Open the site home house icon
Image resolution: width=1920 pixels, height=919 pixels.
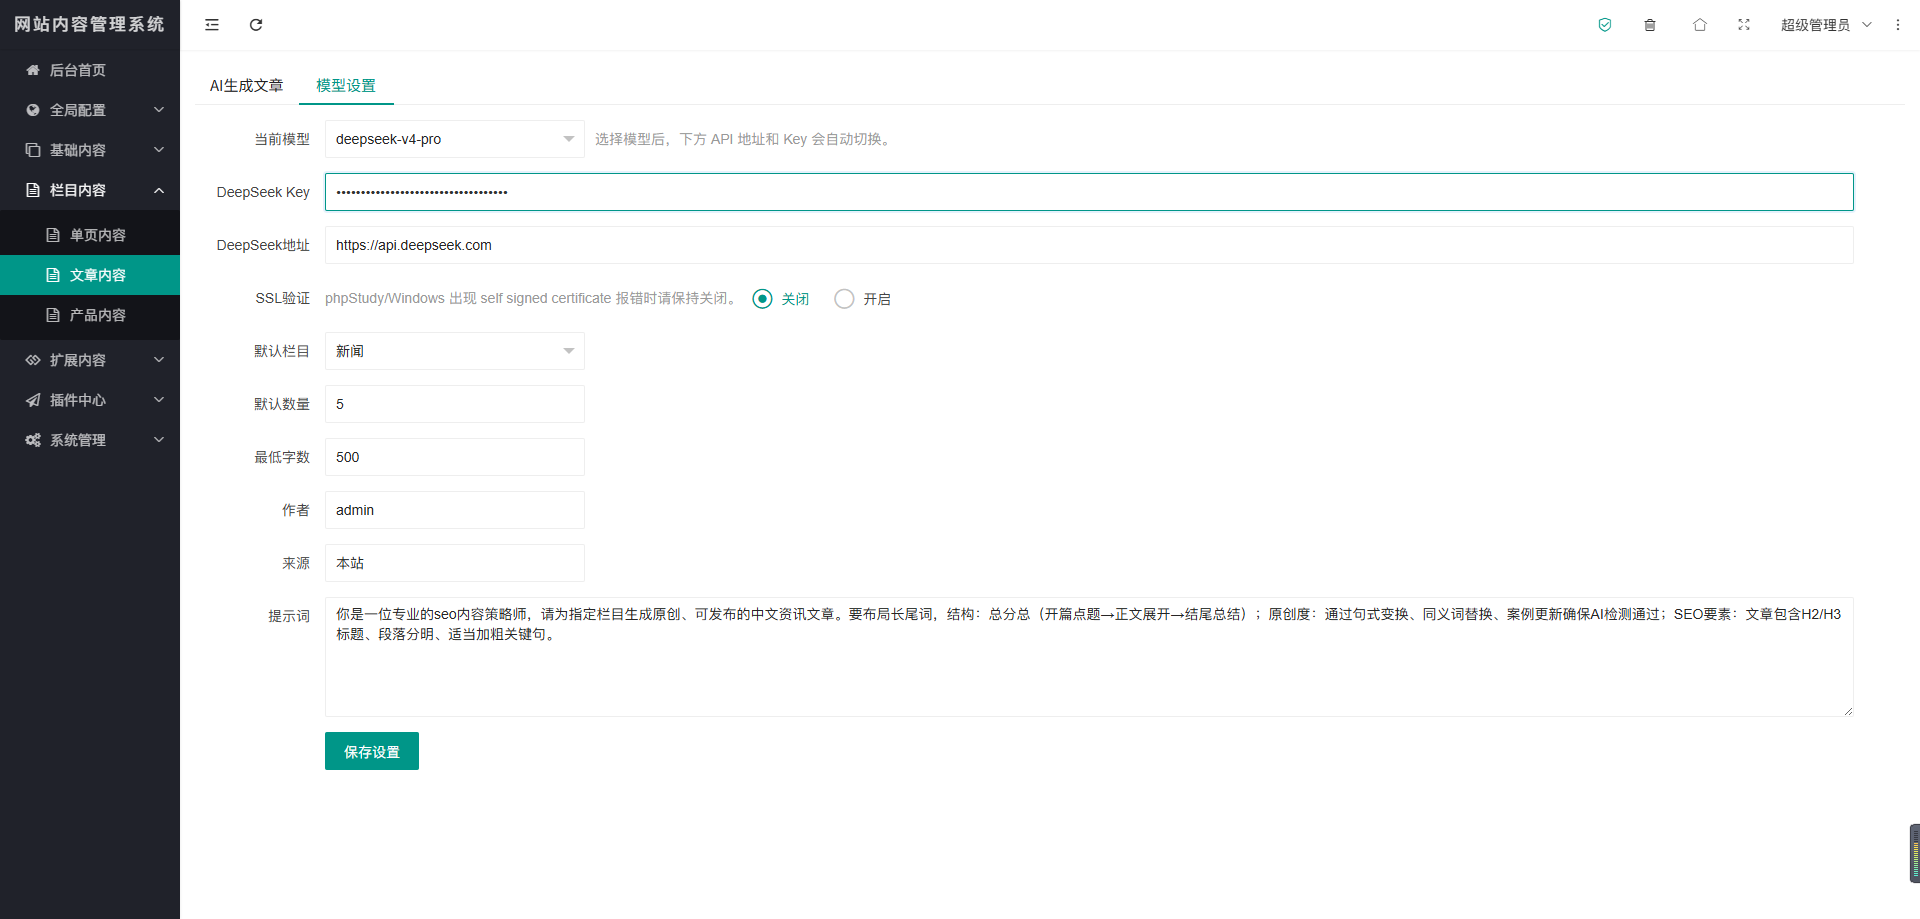click(x=1700, y=25)
